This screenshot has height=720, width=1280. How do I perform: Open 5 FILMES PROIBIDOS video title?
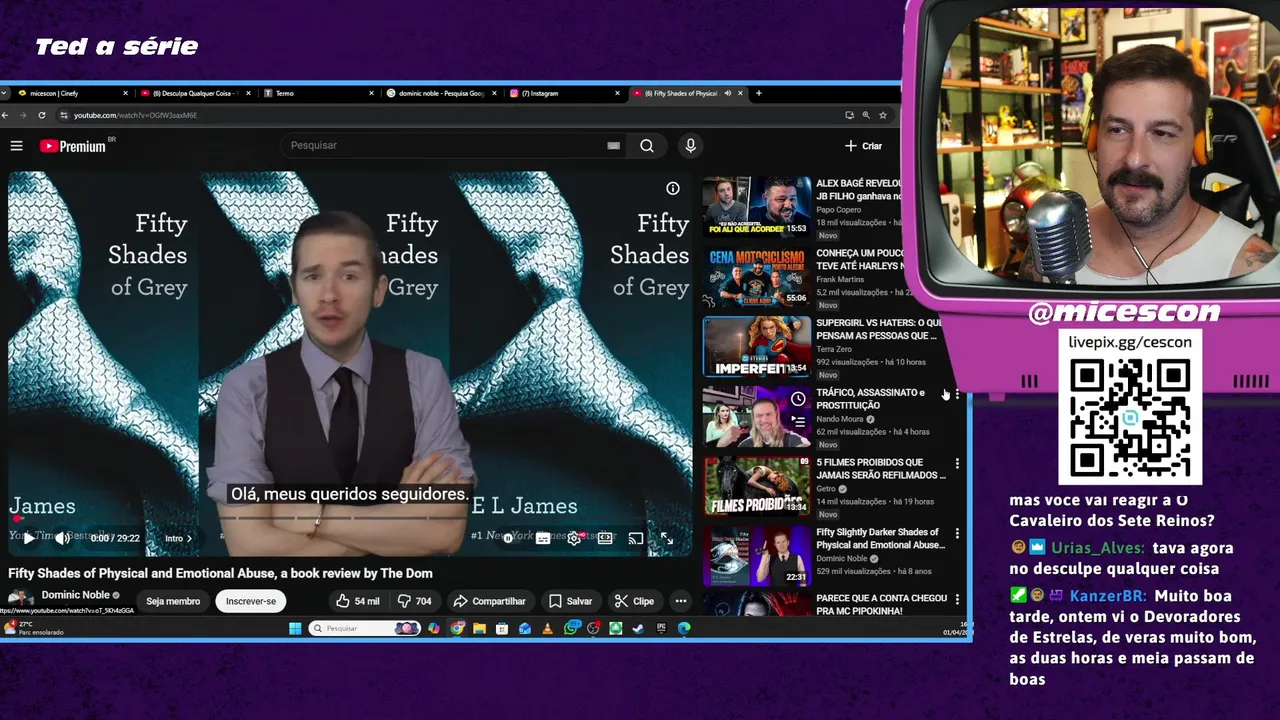pos(880,469)
